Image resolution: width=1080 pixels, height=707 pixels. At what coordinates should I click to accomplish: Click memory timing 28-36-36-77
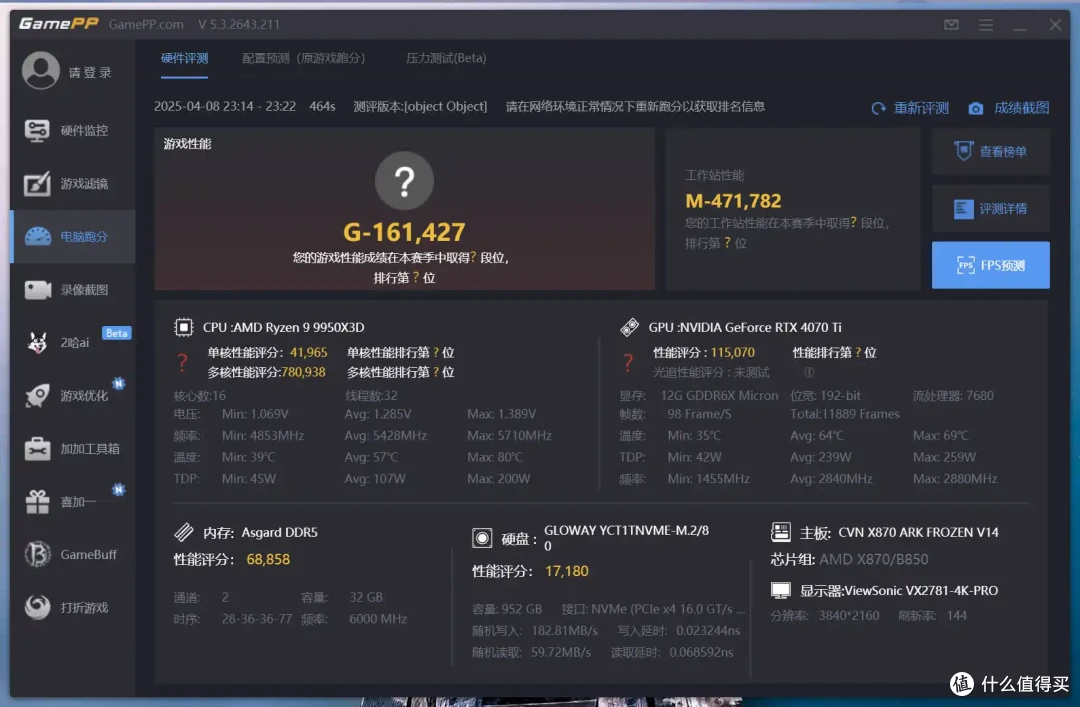coord(257,619)
